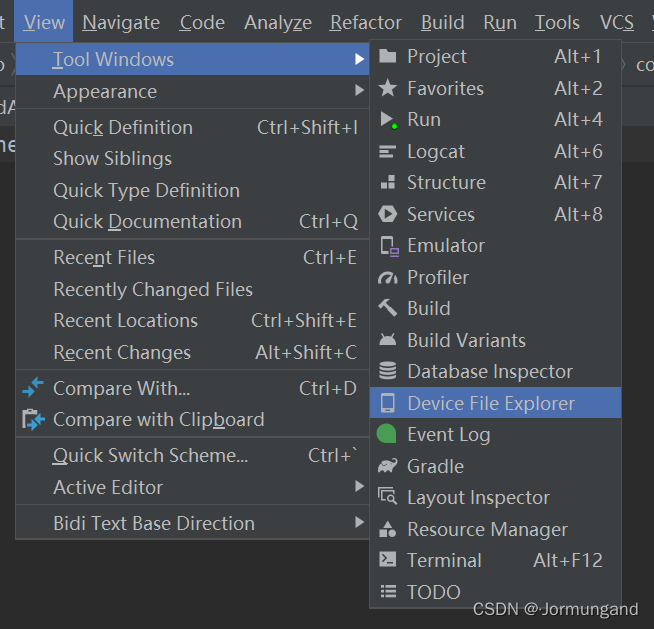Click the Favorites star icon
Screen dimensions: 654x629
click(388, 89)
